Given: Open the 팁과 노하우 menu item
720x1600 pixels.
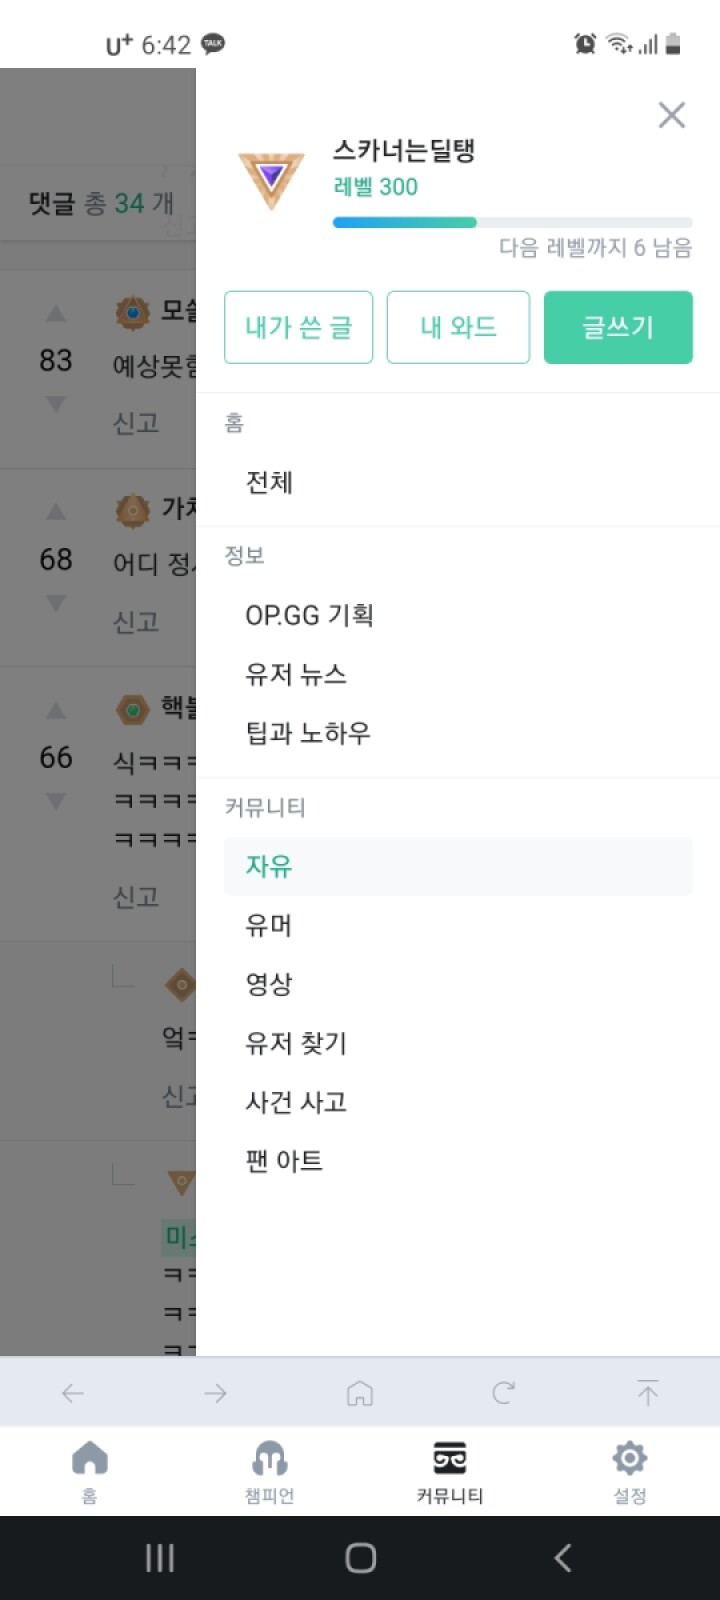Looking at the screenshot, I should click(308, 733).
